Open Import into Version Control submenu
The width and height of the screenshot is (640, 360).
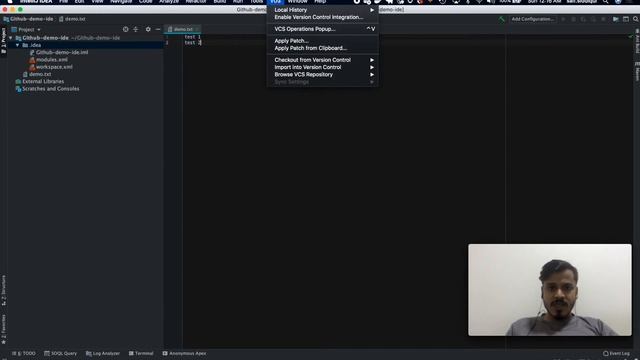click(x=322, y=67)
